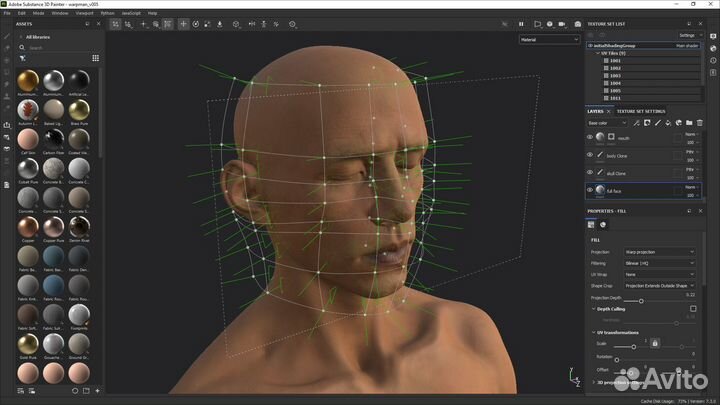Viewport: 720px width, 405px height.
Task: Add a mask using the mask icon
Action: (x=647, y=123)
